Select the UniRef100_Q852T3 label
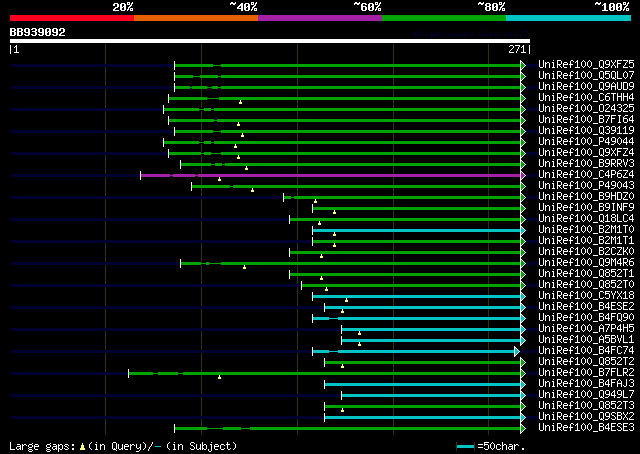The height and width of the screenshot is (454, 640). point(586,406)
